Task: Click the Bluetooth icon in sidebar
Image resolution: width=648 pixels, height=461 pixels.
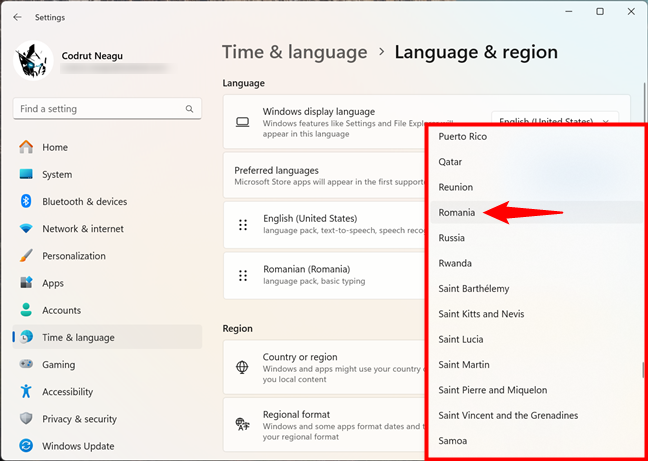Action: [26, 202]
